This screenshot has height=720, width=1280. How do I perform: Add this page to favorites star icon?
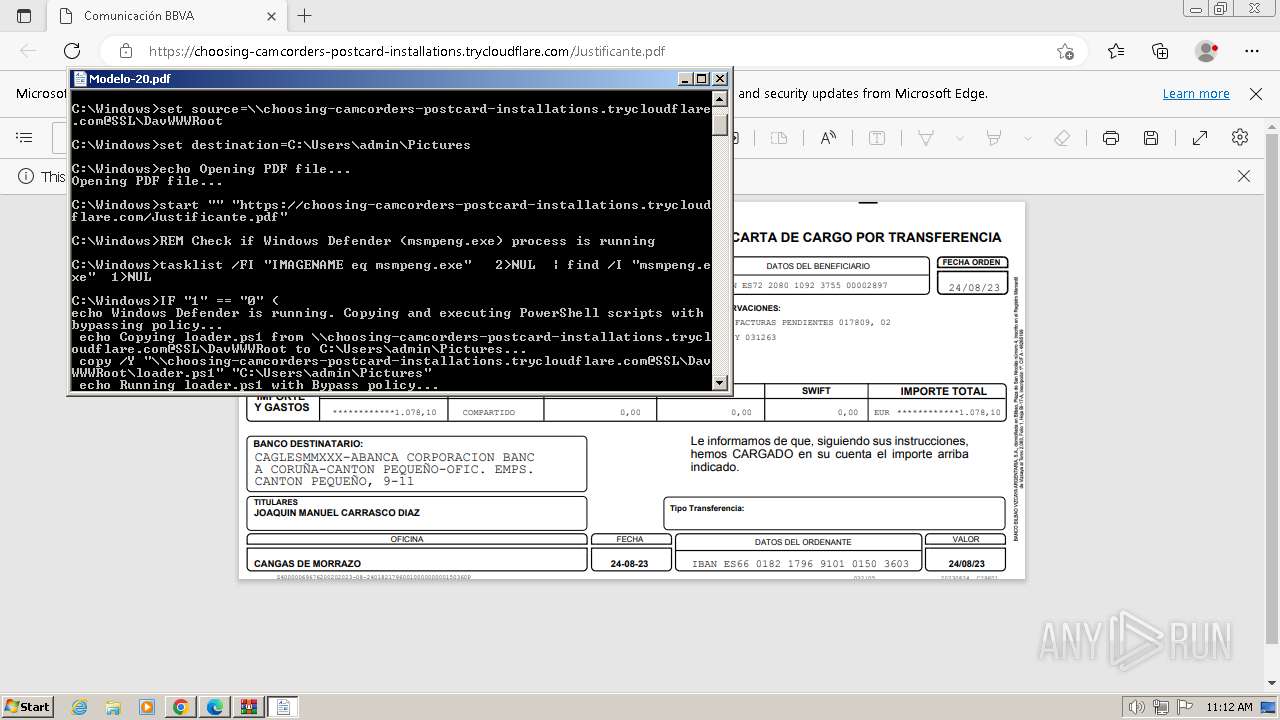coord(1065,51)
